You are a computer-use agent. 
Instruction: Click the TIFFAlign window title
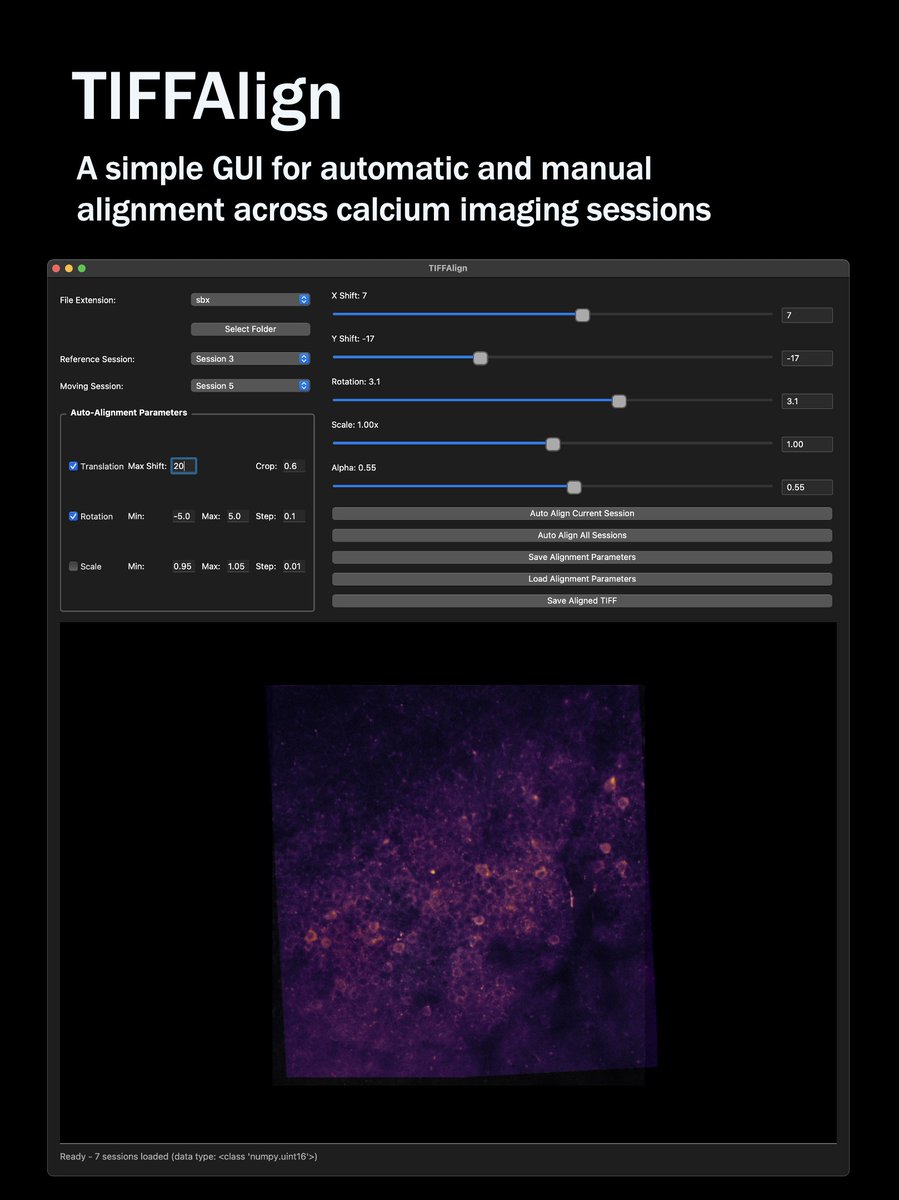(x=448, y=268)
